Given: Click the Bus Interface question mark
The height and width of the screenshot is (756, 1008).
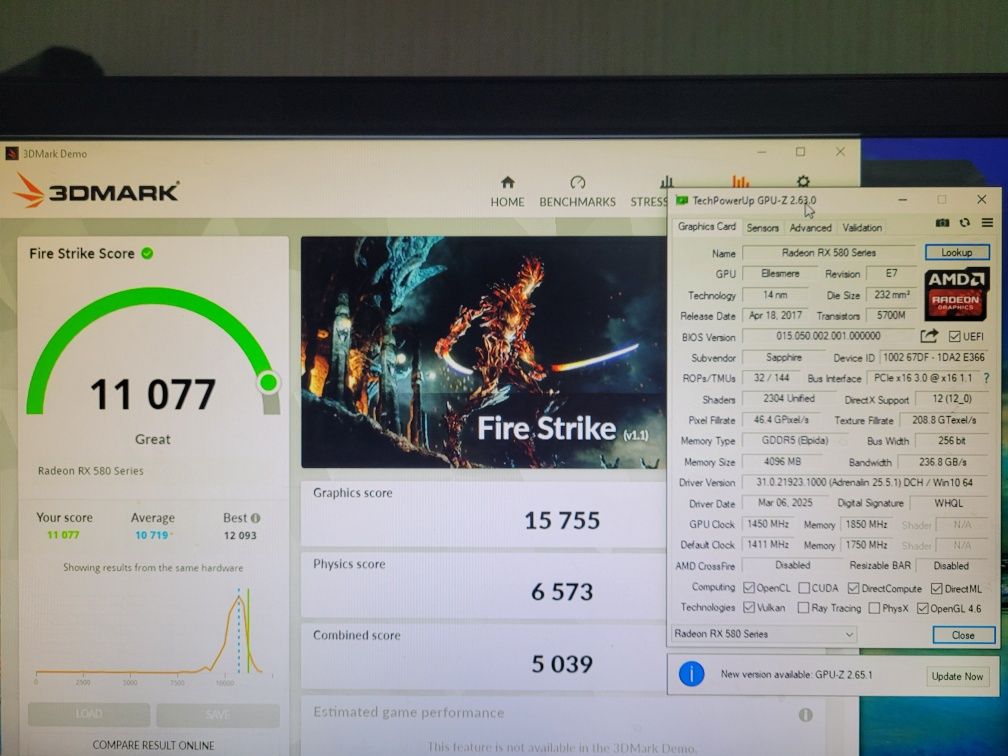Looking at the screenshot, I should pyautogui.click(x=986, y=378).
